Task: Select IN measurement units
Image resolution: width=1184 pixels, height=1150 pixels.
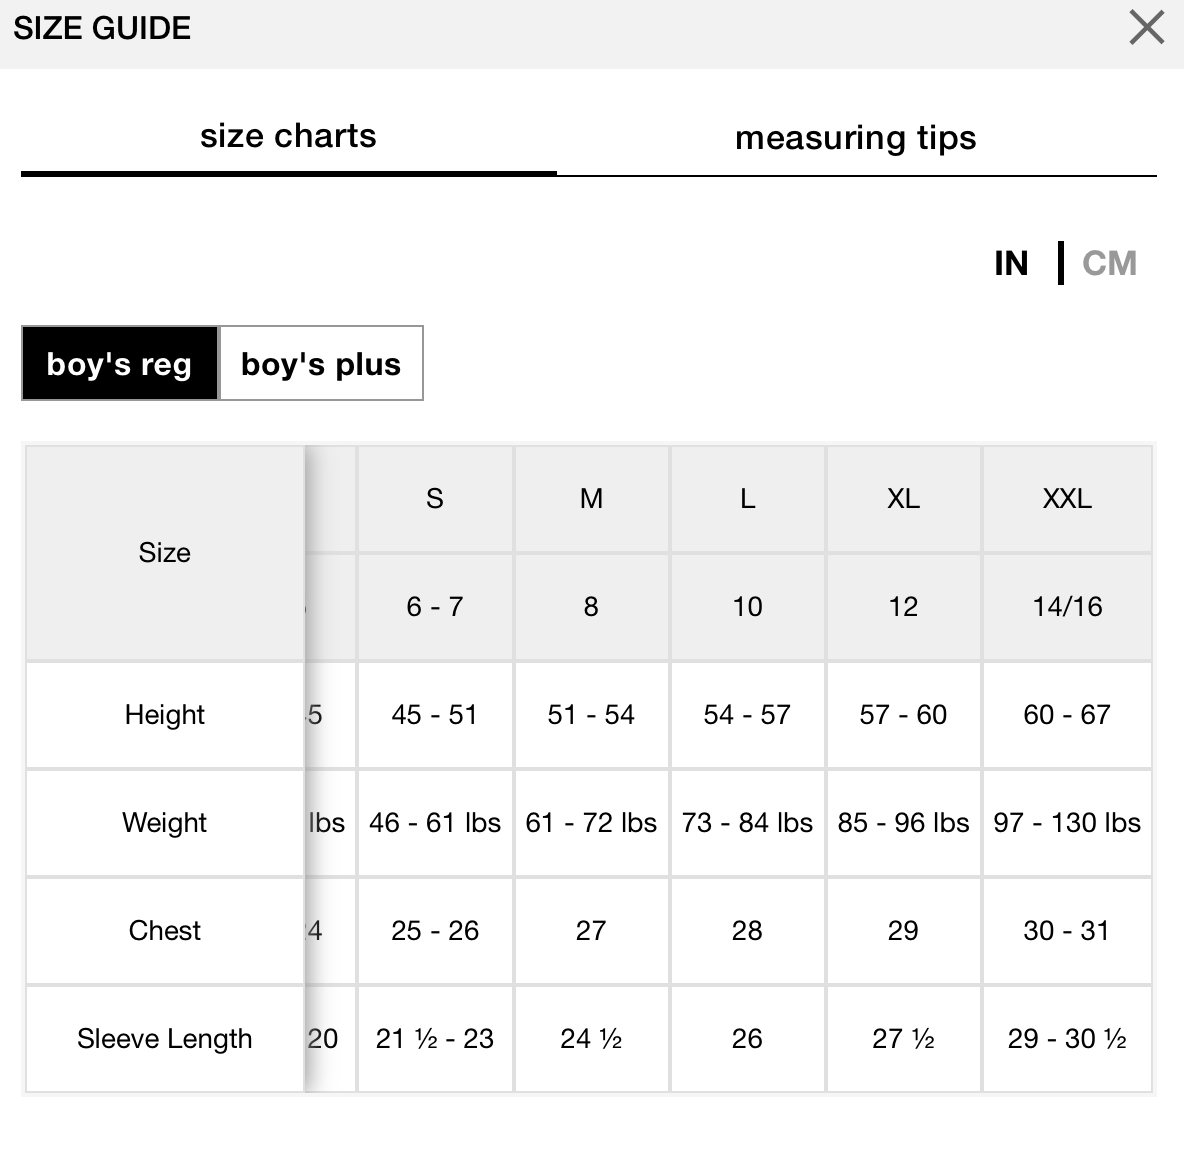Action: (x=1011, y=264)
